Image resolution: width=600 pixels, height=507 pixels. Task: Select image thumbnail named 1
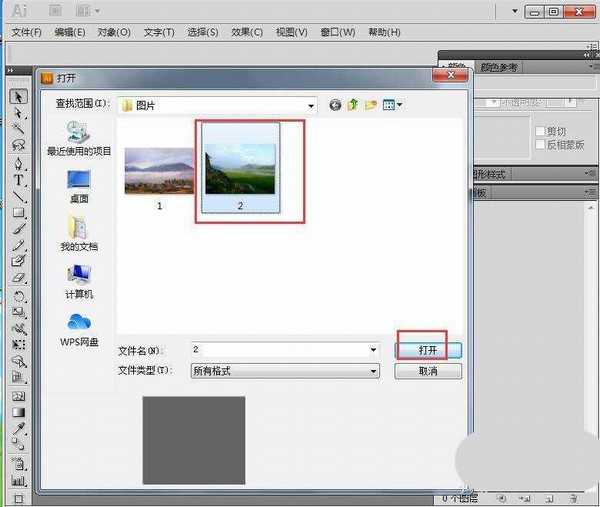[158, 172]
